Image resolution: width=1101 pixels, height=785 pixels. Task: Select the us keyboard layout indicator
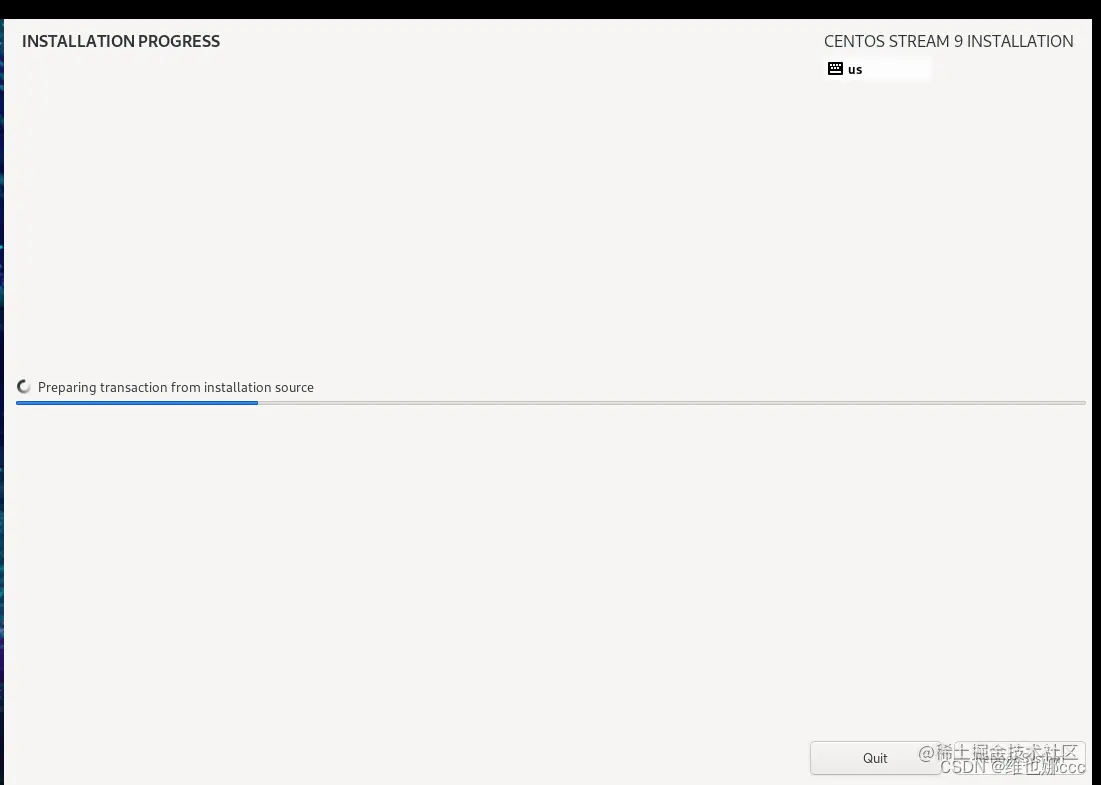click(x=878, y=69)
